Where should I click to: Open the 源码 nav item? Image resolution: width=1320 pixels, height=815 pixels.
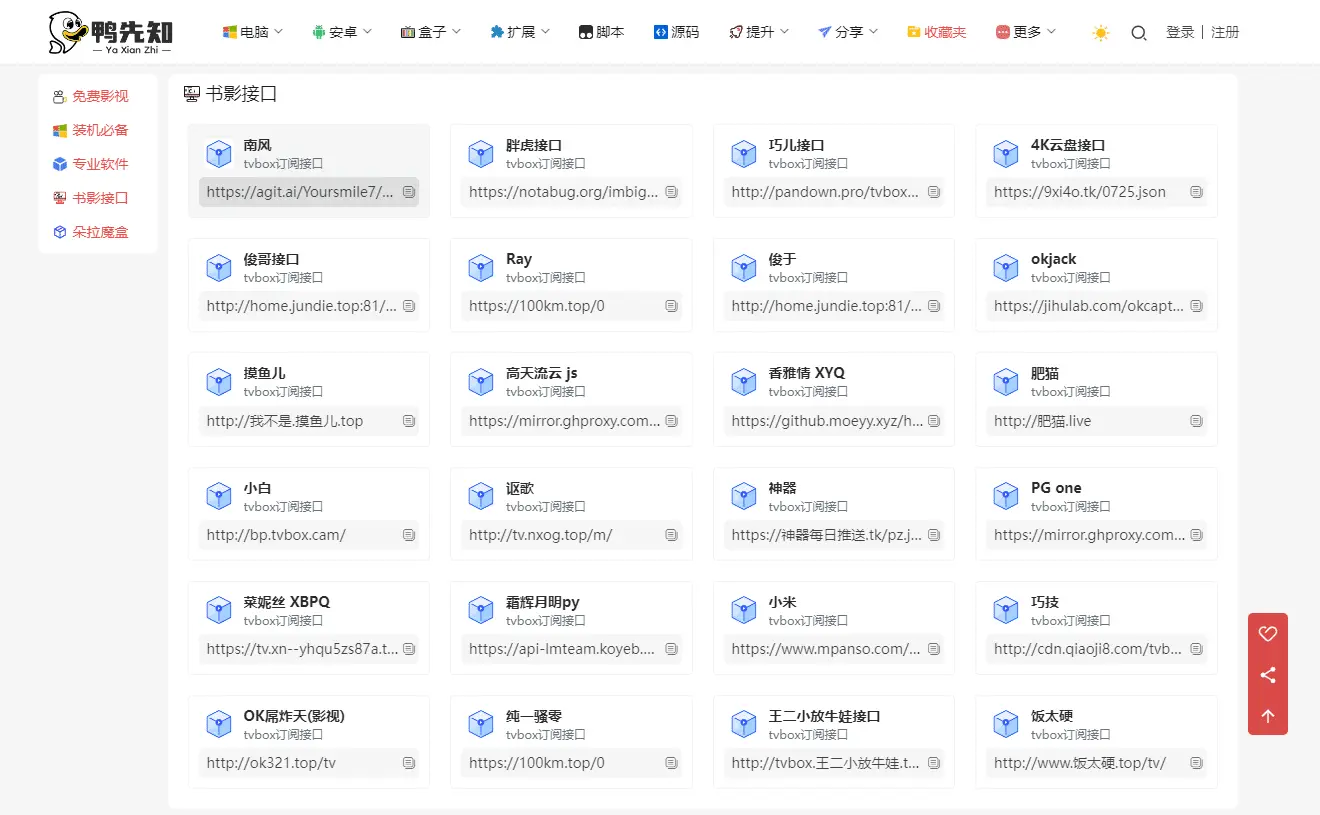click(x=676, y=32)
